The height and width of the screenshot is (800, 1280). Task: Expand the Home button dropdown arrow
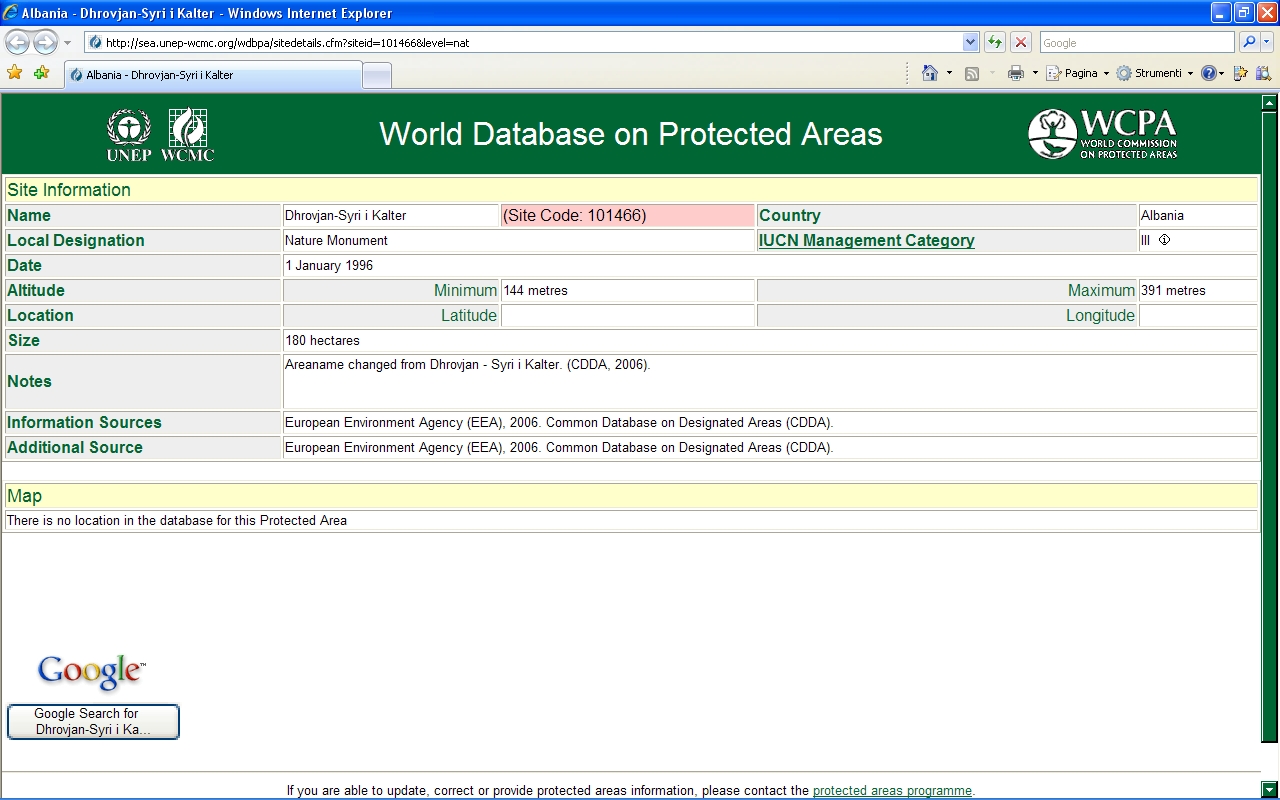point(949,73)
